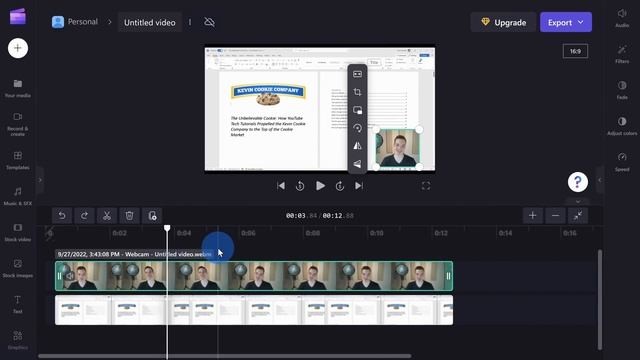Click the flip horizontal icon
Image resolution: width=640 pixels, height=360 pixels.
pos(357,146)
